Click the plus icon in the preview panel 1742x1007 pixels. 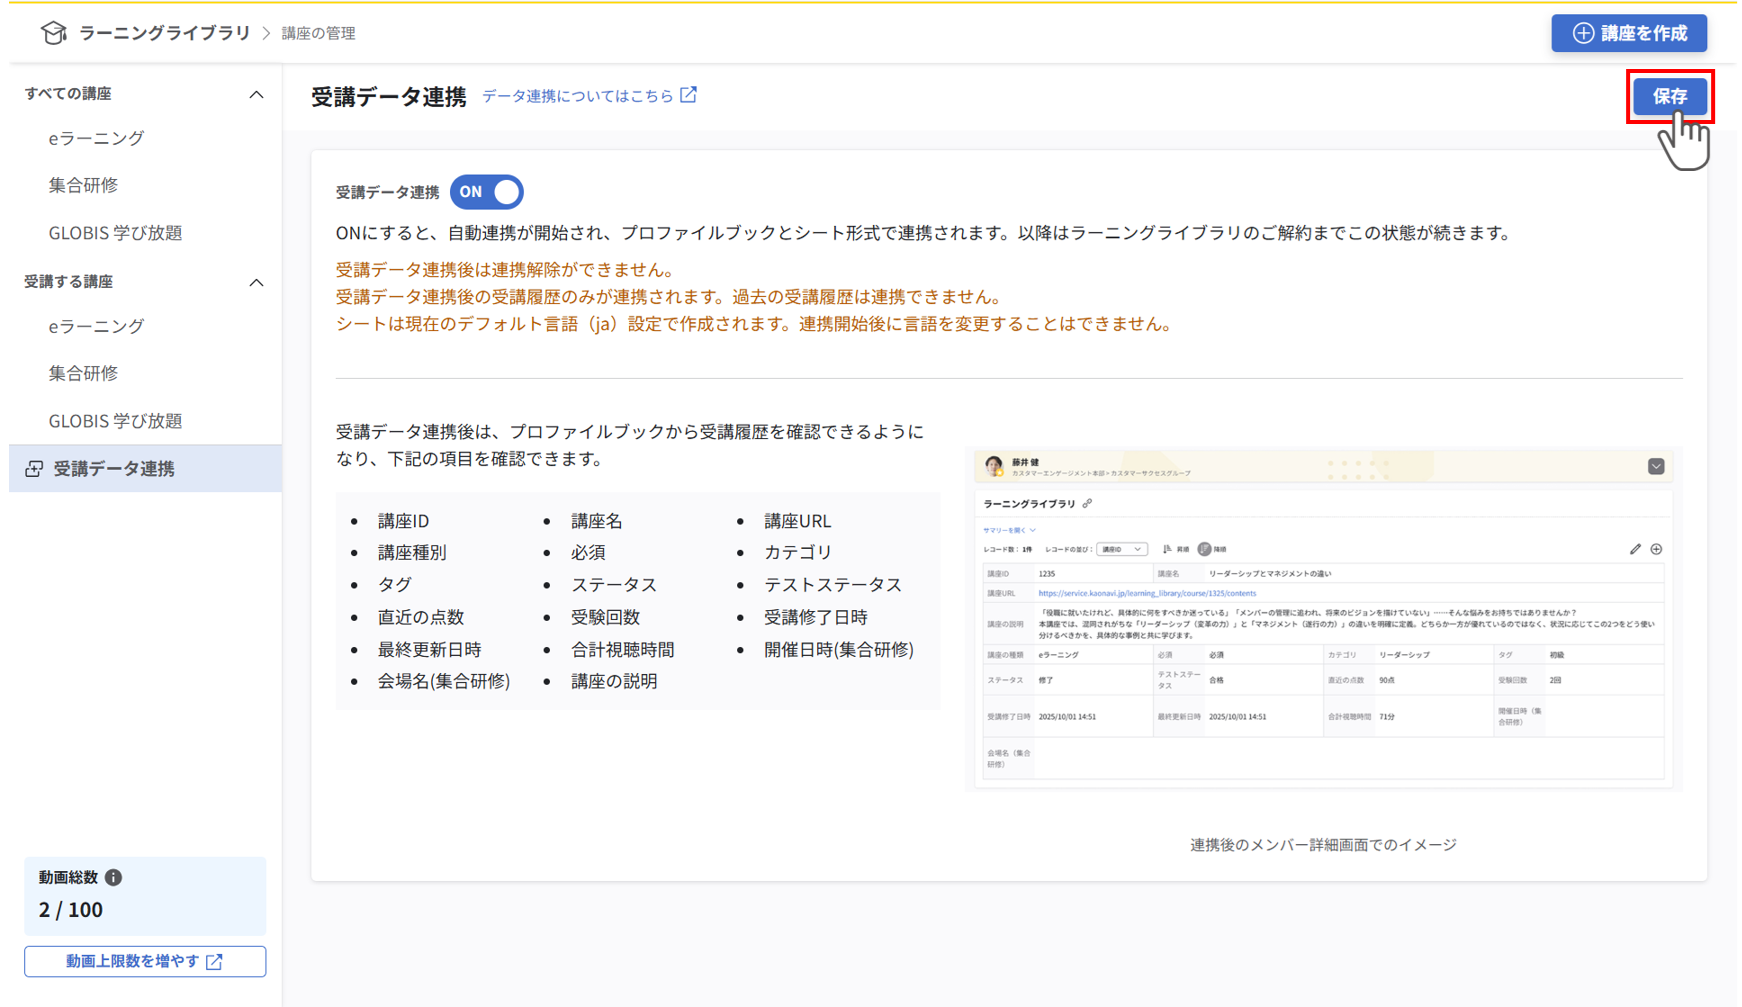(x=1657, y=549)
